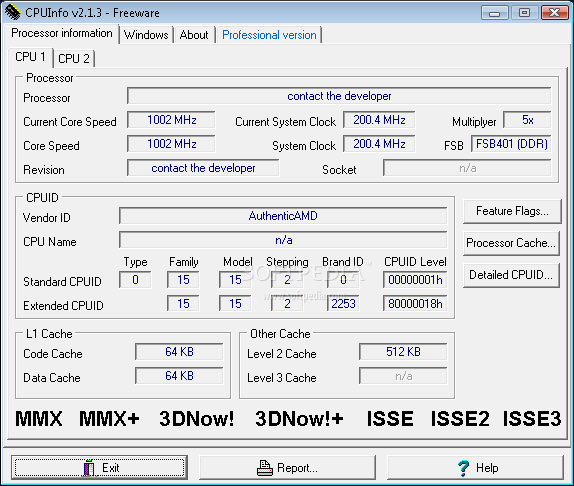This screenshot has height=486, width=574.
Task: Click the Report button
Action: [287, 467]
